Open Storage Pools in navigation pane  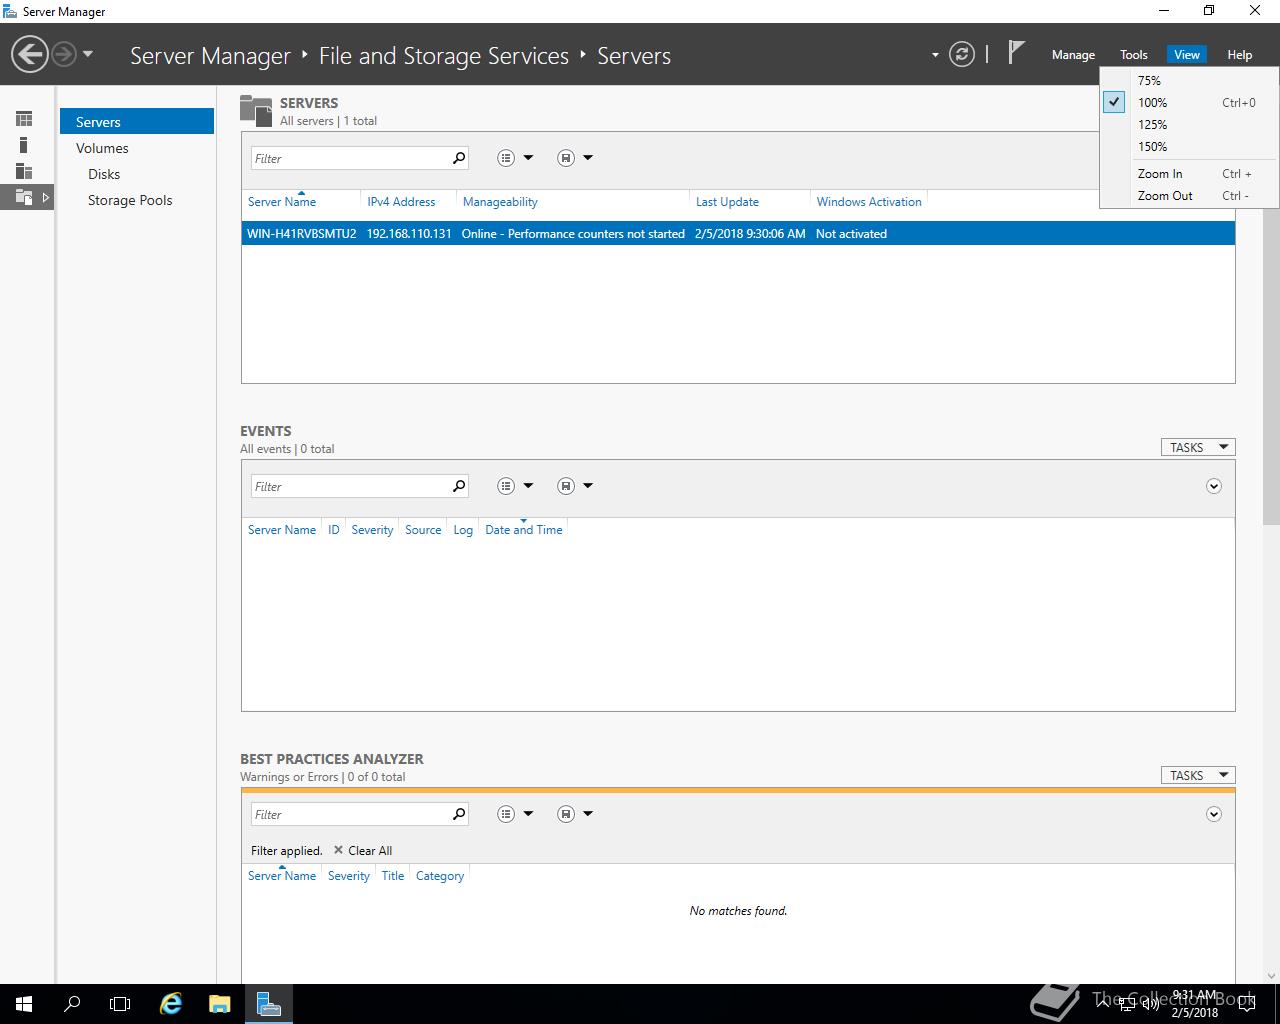[137, 200]
